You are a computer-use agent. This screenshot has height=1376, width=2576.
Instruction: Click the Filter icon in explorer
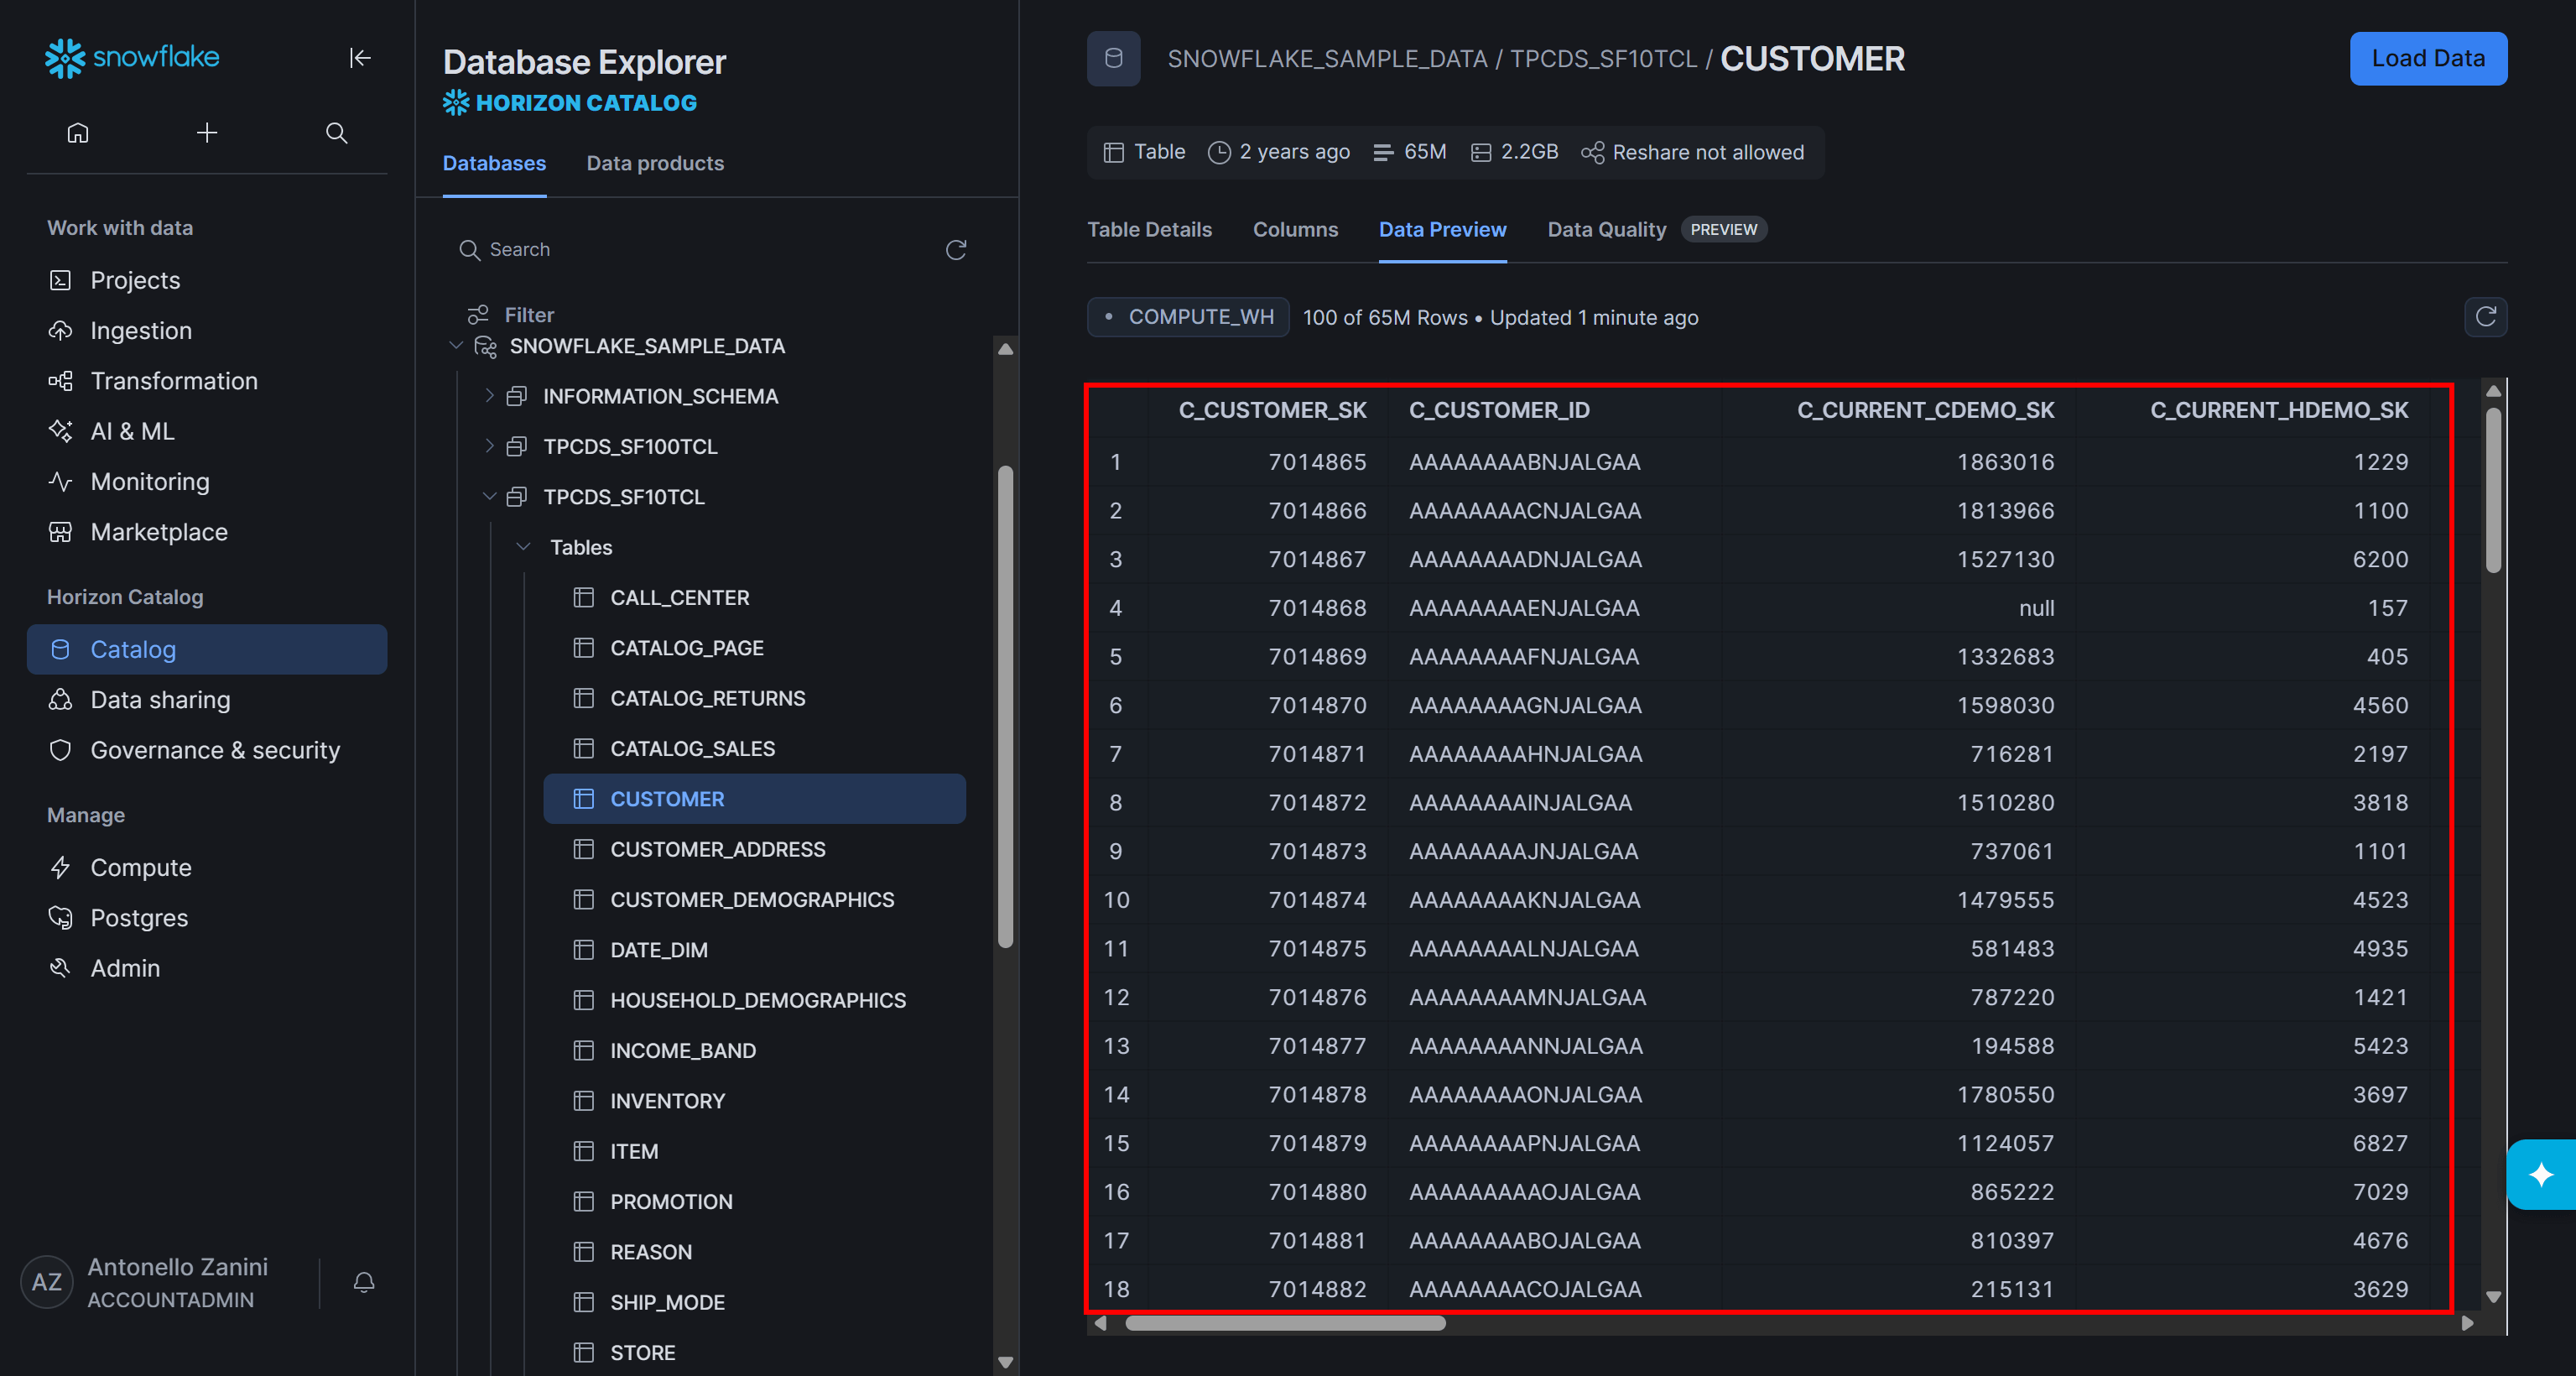[x=479, y=315]
